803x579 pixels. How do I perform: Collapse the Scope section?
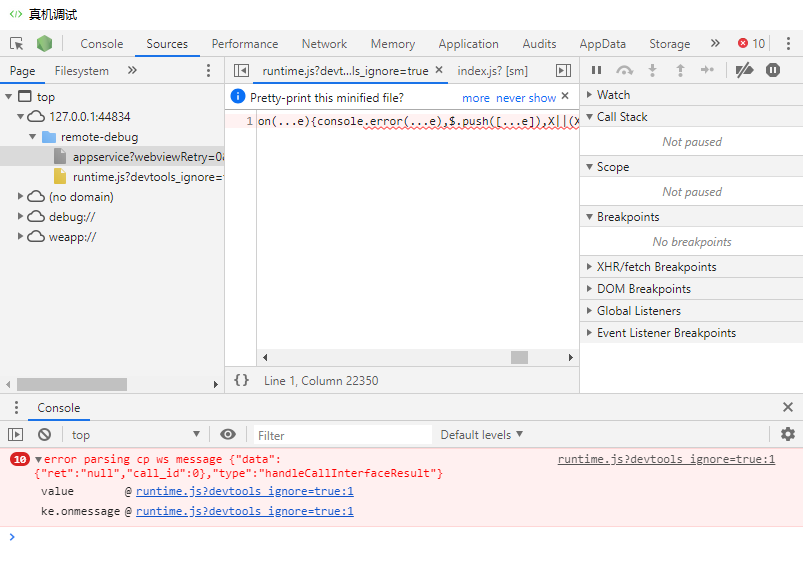click(x=691, y=167)
